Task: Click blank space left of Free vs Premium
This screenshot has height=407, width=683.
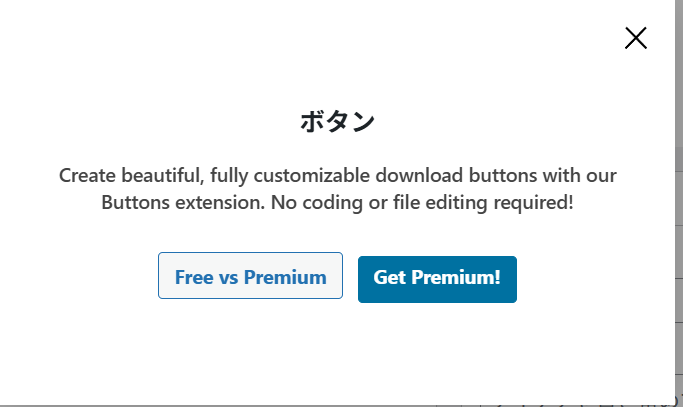Action: [x=80, y=277]
